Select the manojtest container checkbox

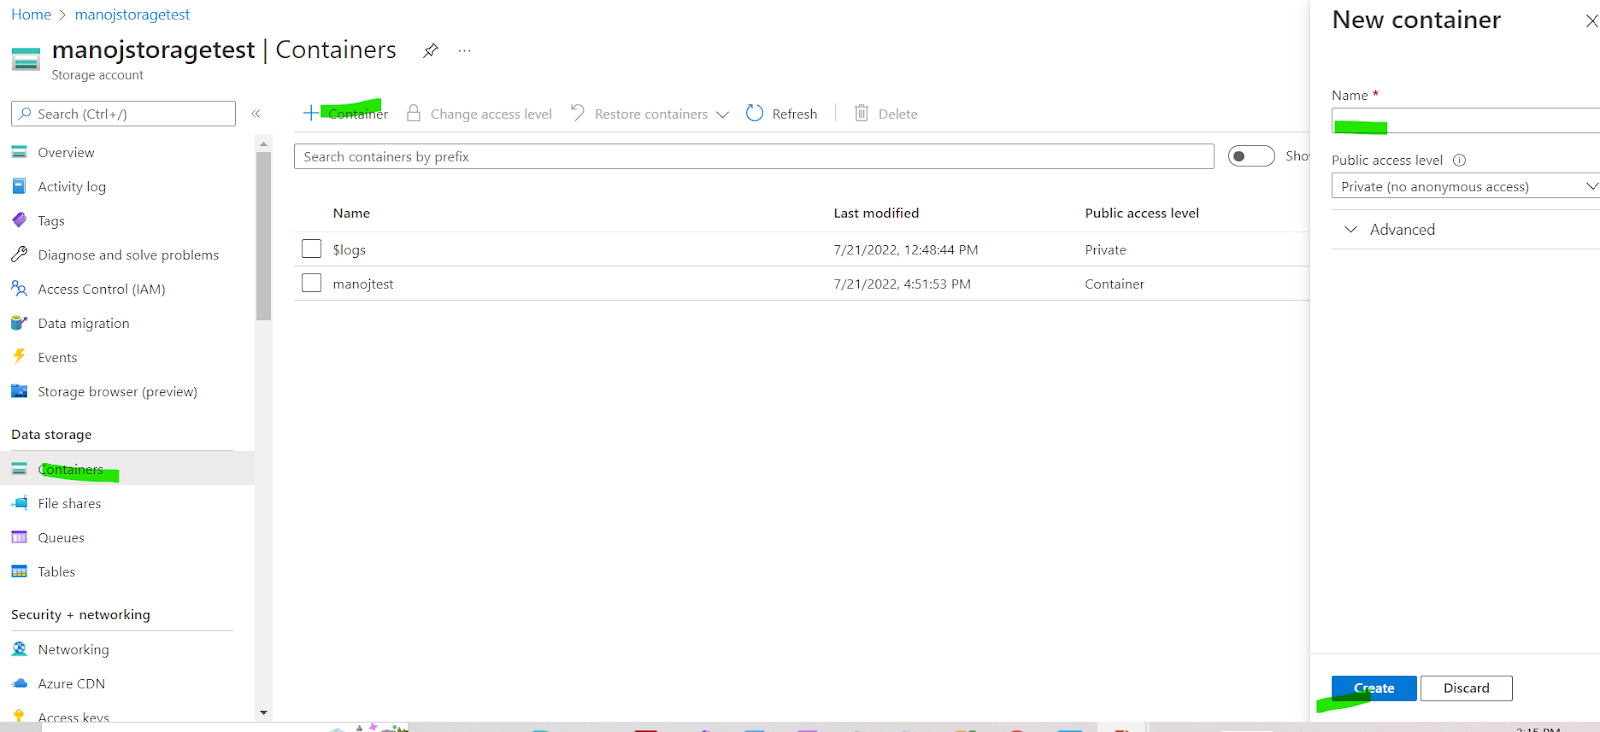click(x=312, y=283)
